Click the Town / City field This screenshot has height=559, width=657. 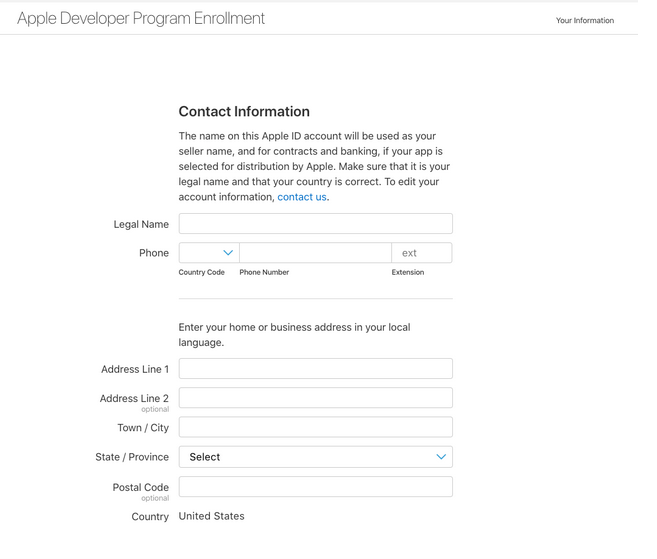pyautogui.click(x=316, y=427)
